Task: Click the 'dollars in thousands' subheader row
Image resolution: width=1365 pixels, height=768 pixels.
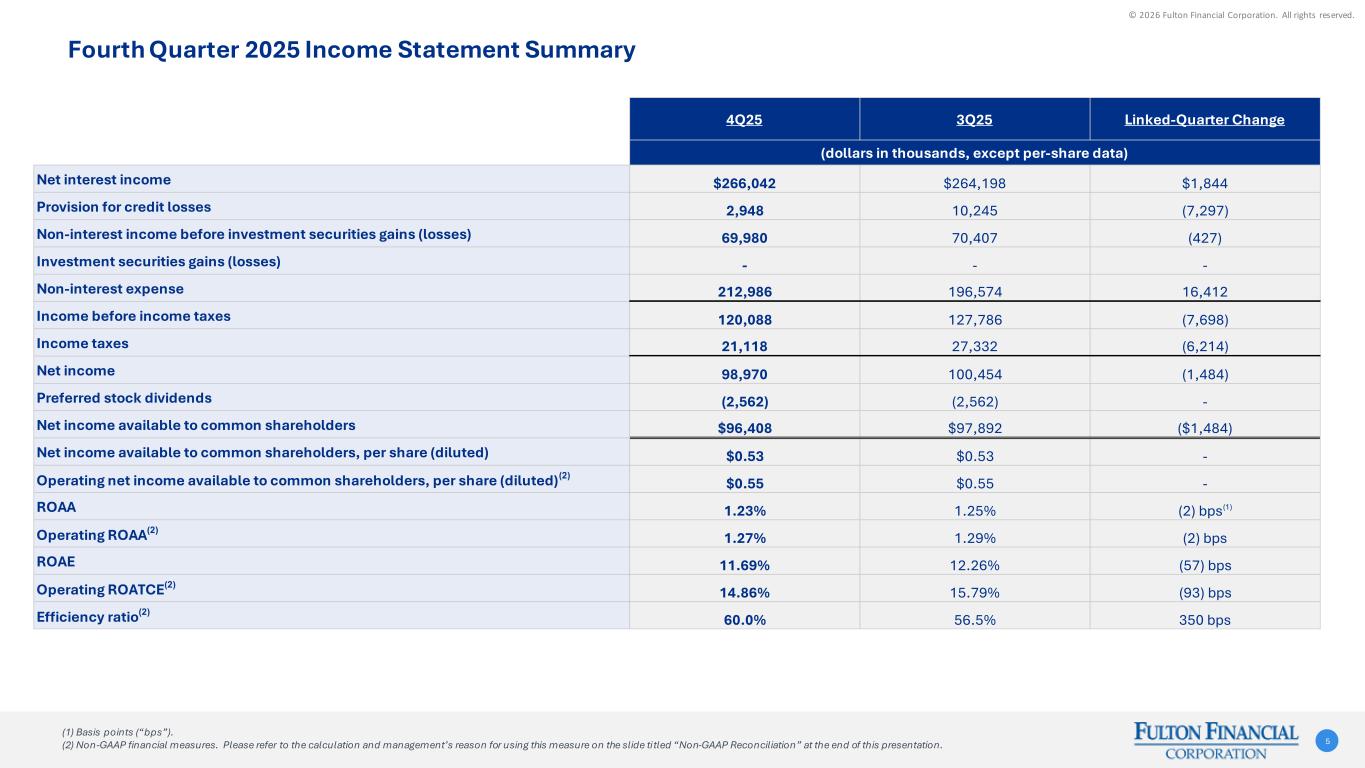Action: tap(974, 153)
